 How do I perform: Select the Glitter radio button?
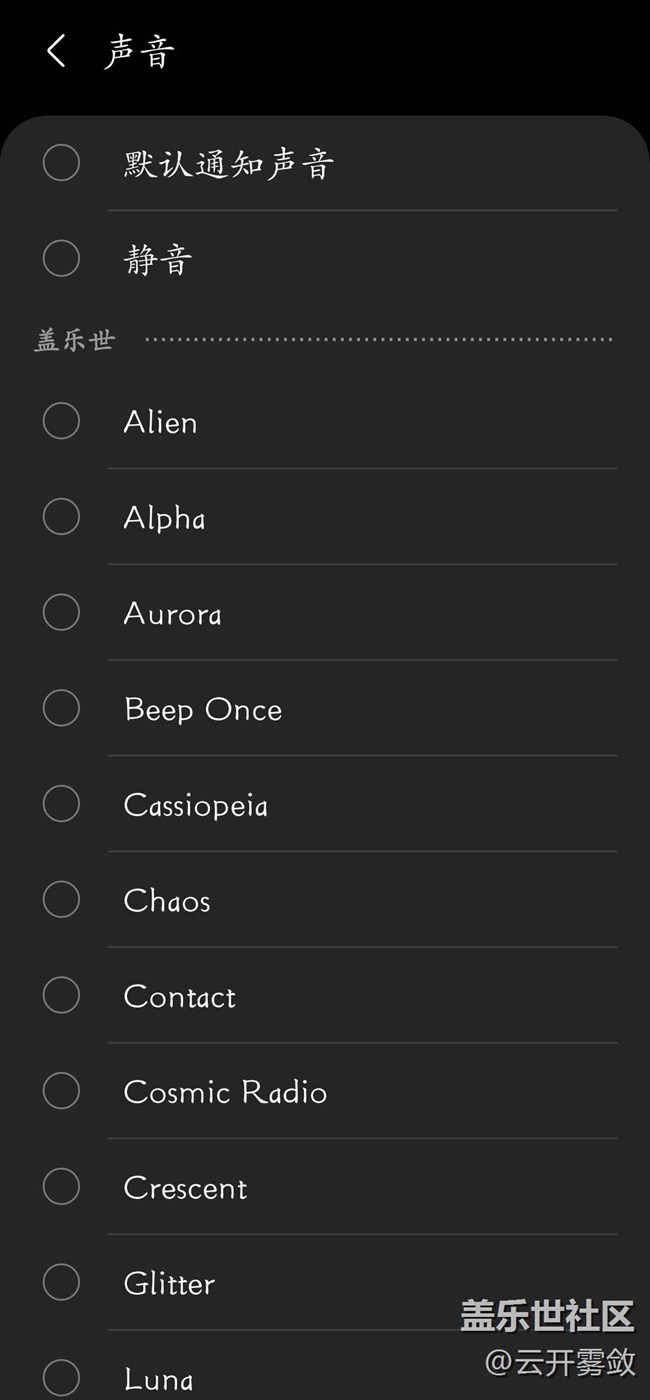point(61,1282)
